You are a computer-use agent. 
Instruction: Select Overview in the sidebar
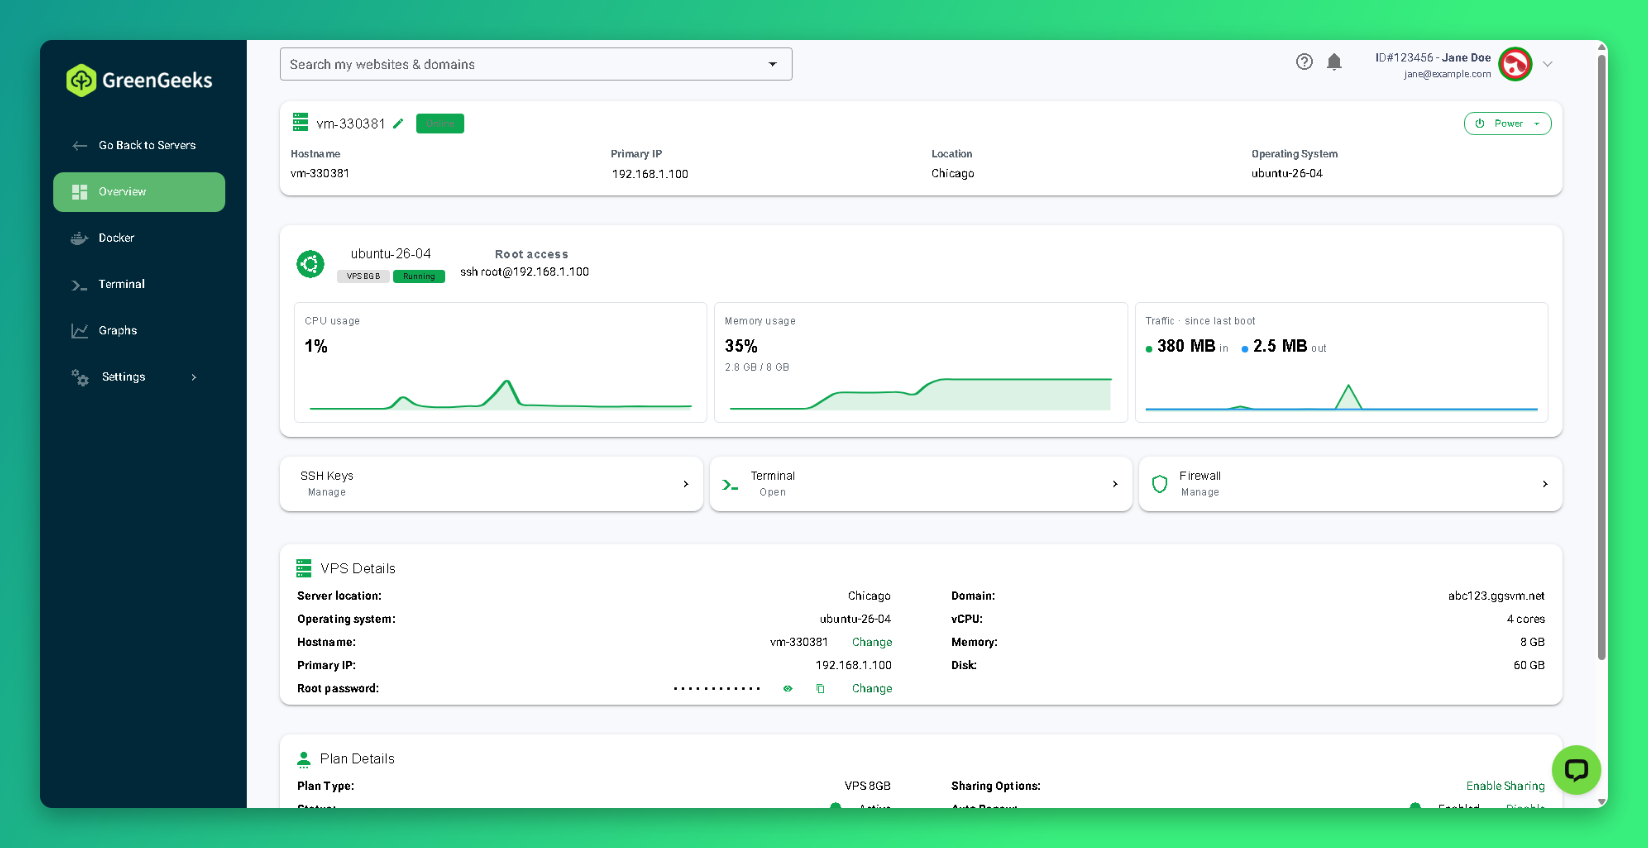139,192
